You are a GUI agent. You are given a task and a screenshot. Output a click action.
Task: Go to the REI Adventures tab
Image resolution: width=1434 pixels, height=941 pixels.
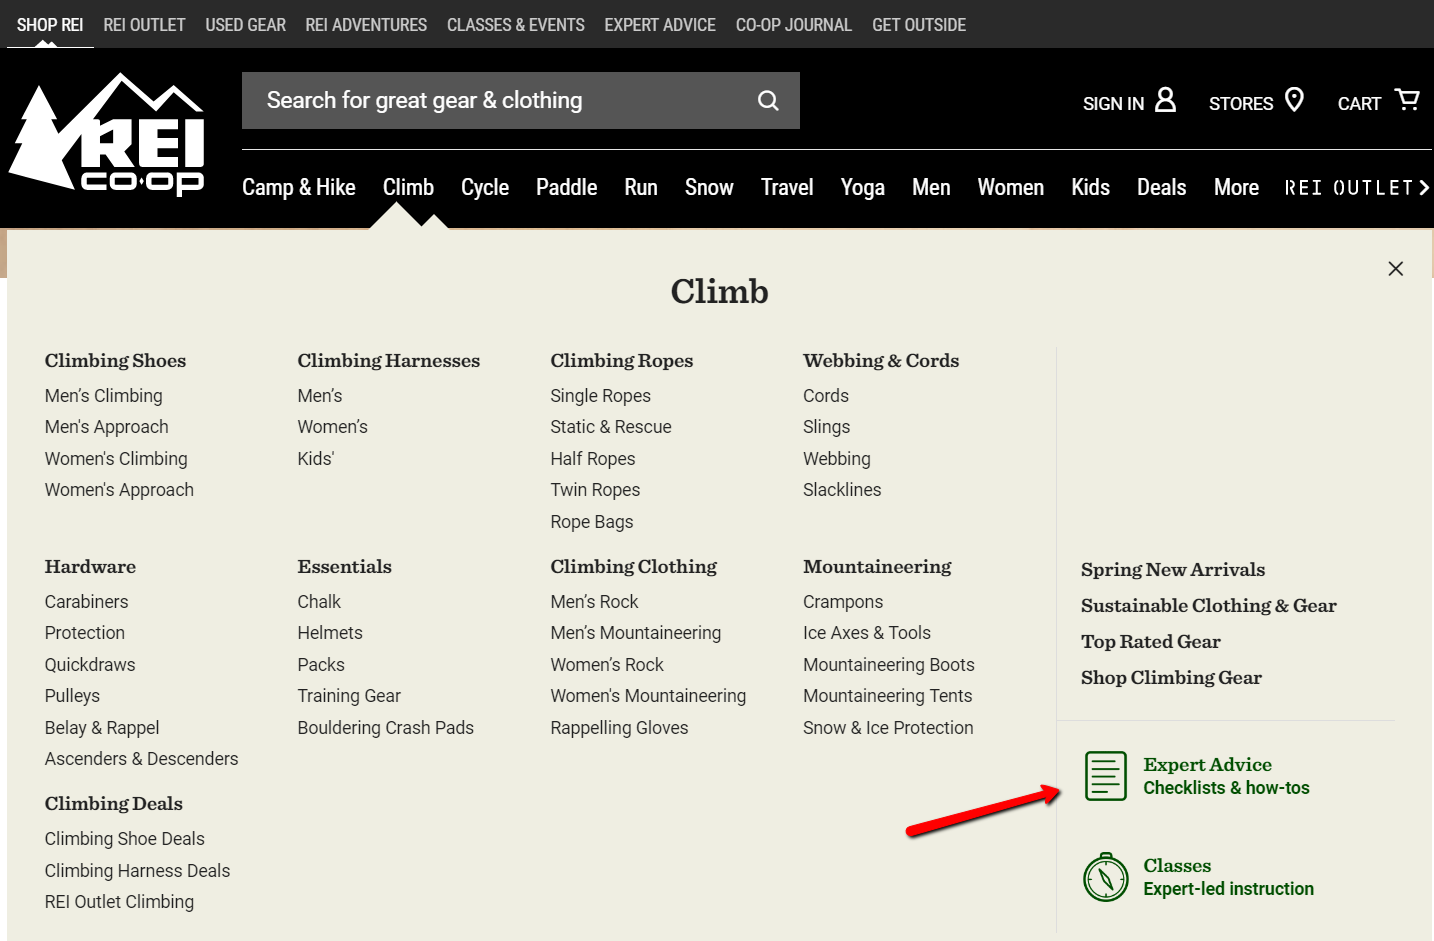tap(366, 25)
